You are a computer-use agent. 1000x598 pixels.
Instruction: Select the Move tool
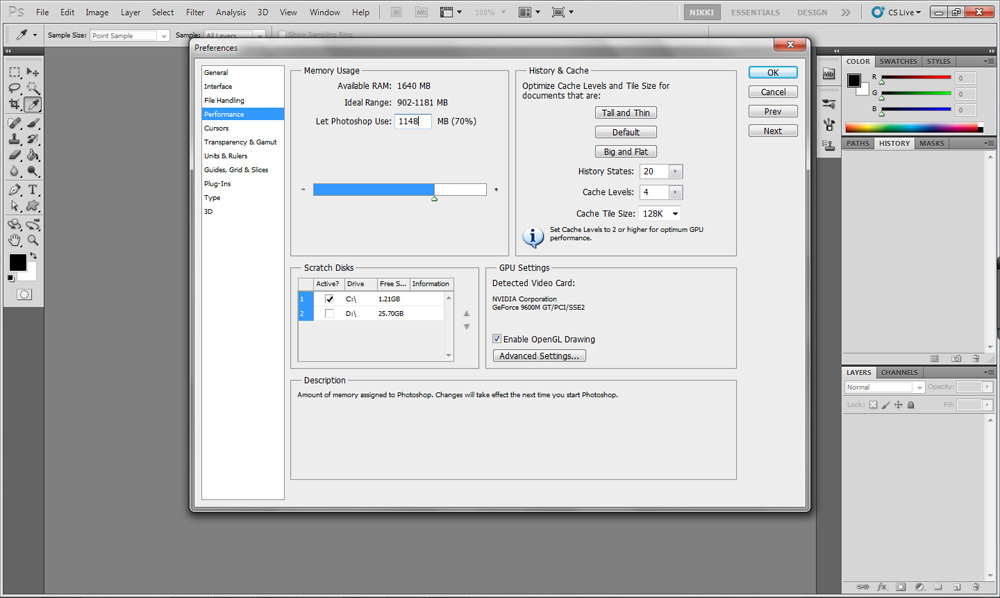click(x=33, y=72)
